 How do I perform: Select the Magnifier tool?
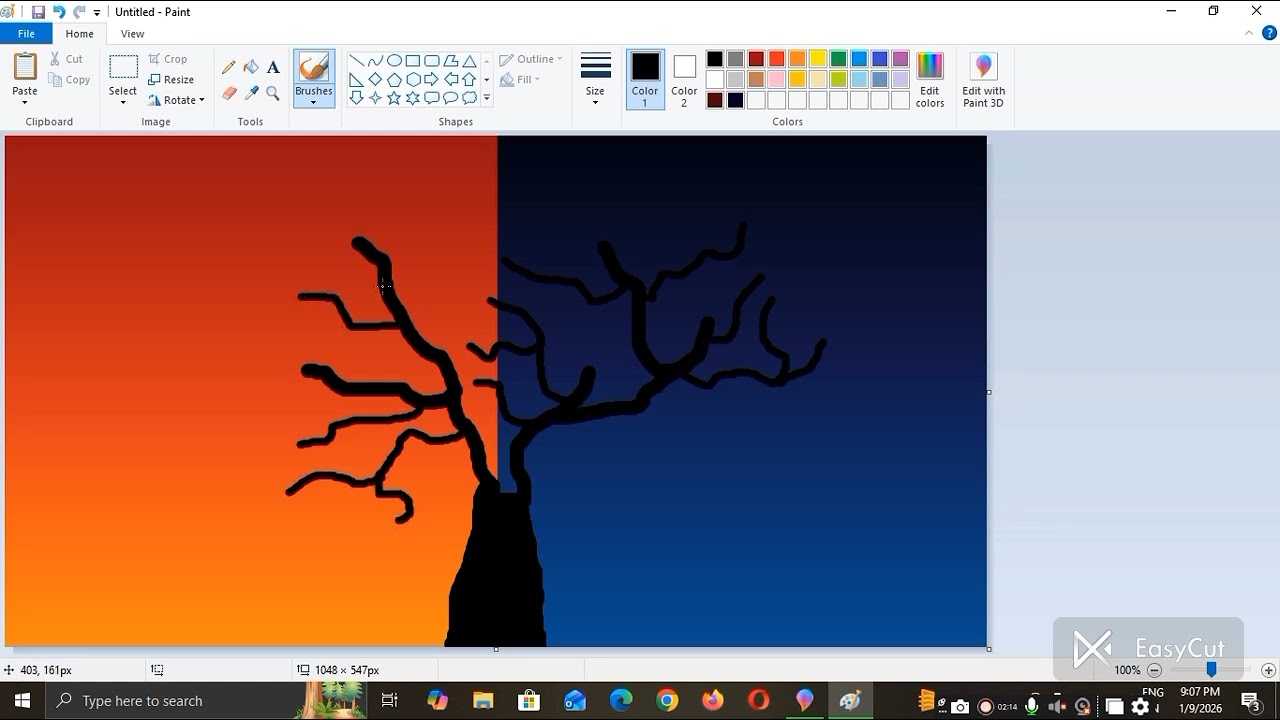tap(273, 93)
